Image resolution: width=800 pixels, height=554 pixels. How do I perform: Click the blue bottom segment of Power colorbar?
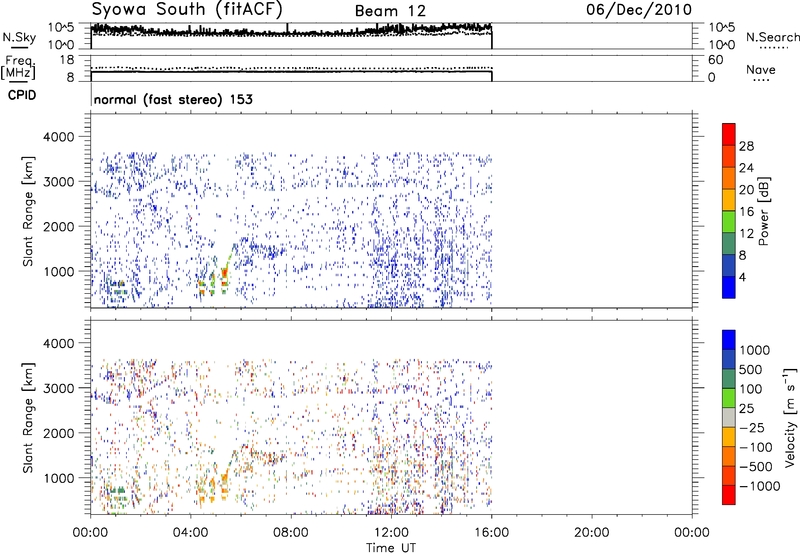(729, 287)
